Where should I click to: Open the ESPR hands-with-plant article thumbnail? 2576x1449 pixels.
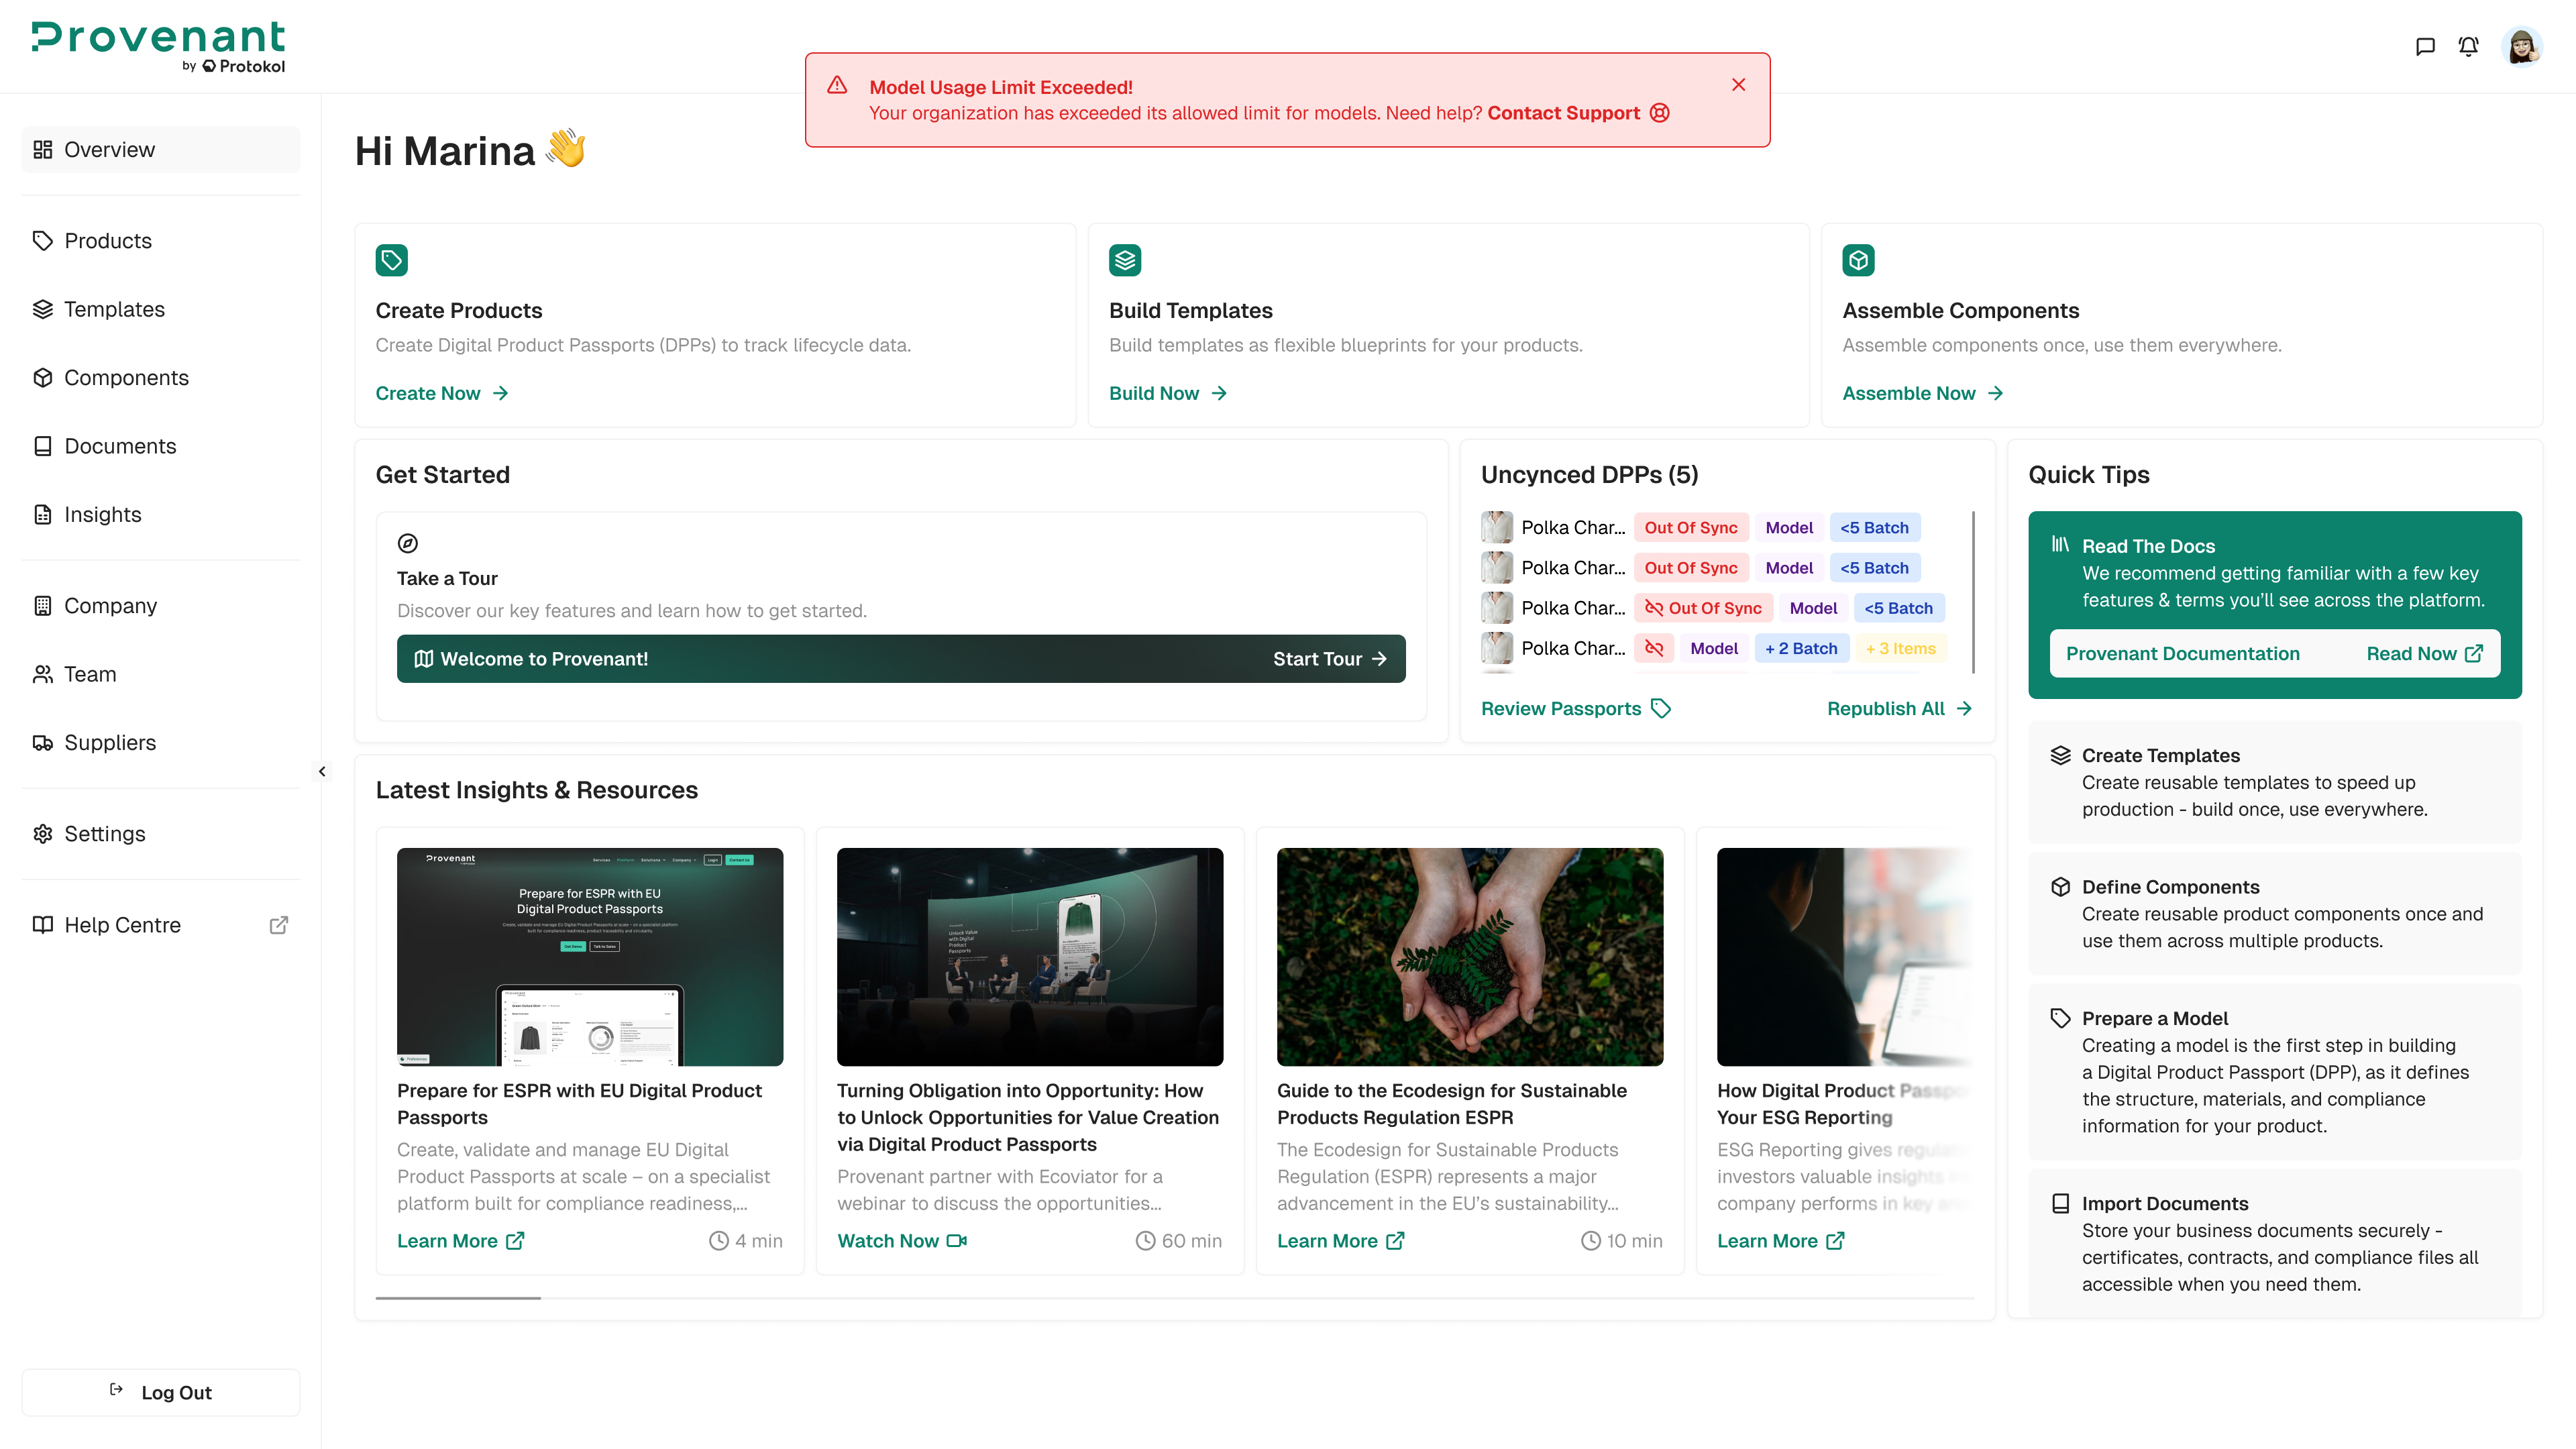point(1469,956)
